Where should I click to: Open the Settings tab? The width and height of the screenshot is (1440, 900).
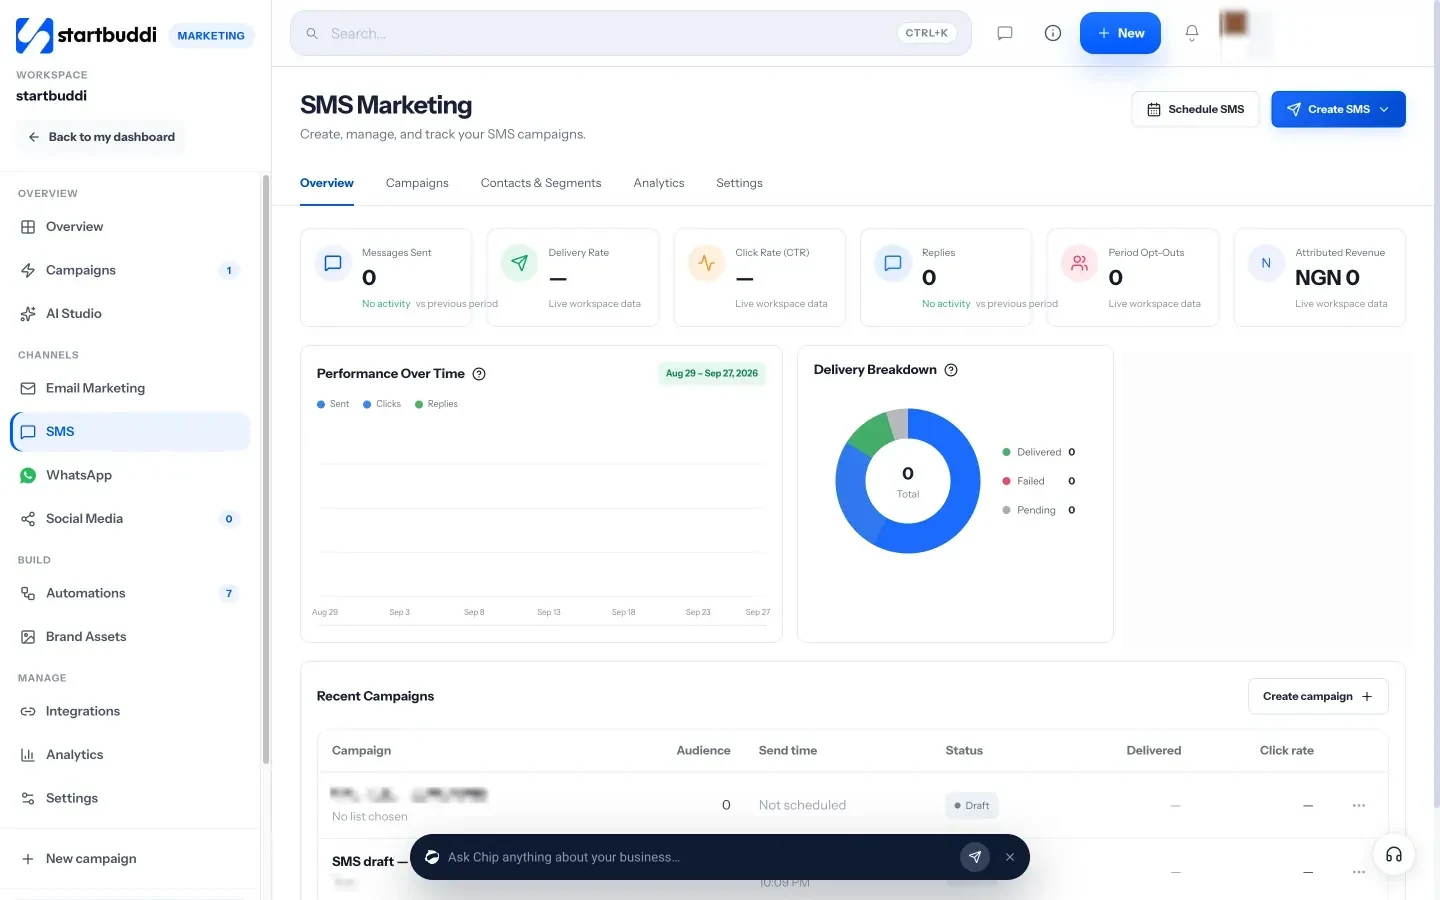click(739, 183)
